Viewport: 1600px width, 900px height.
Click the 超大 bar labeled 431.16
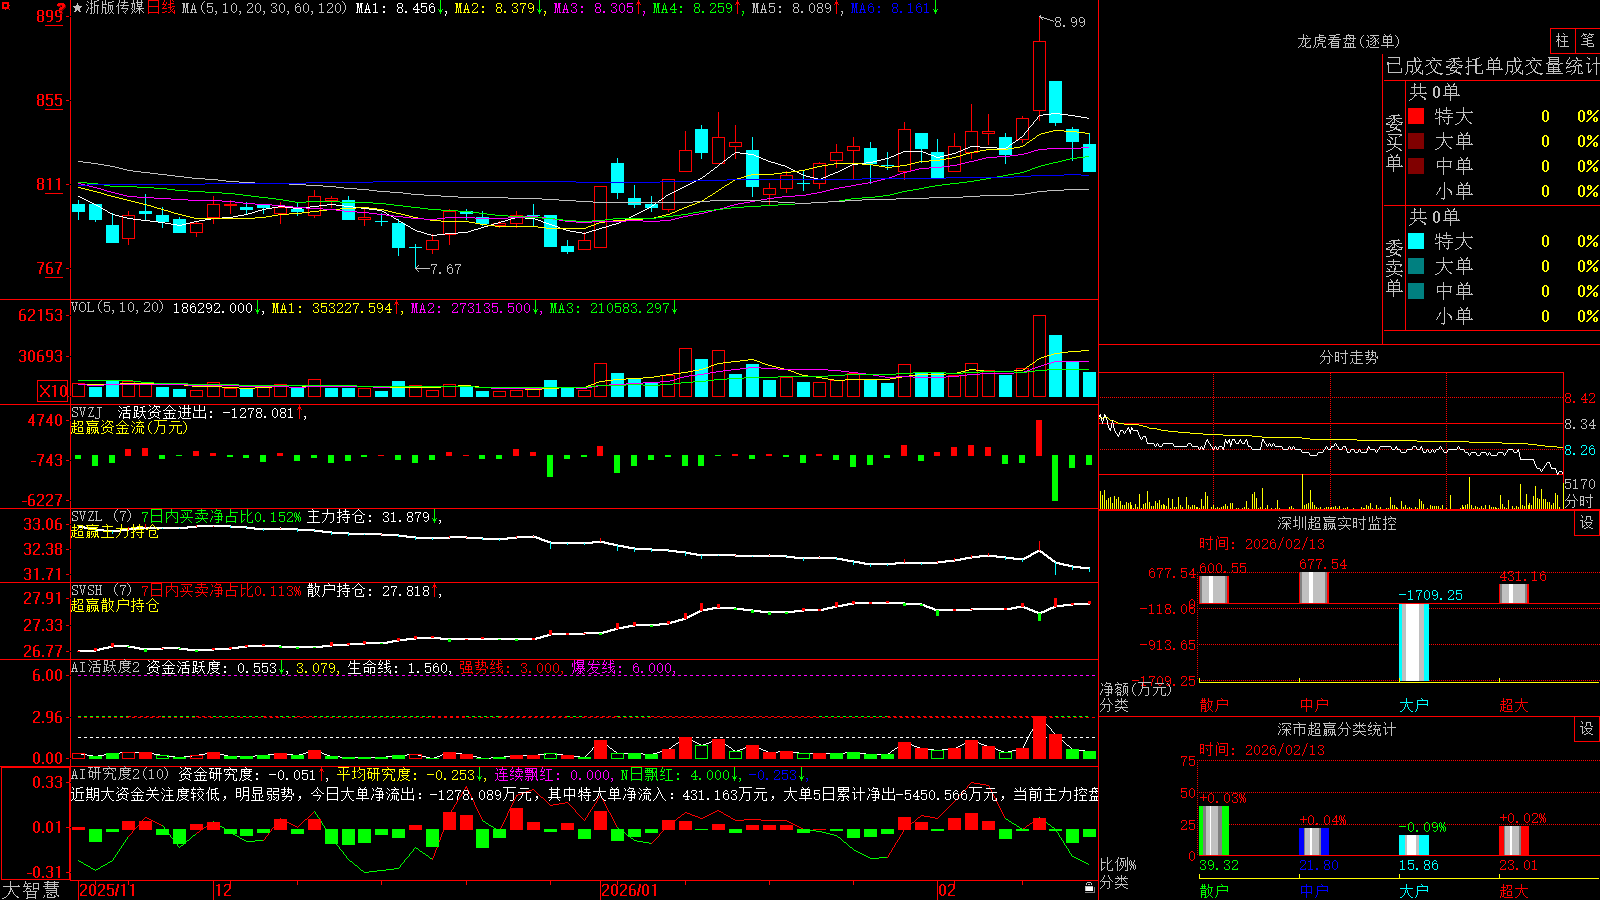coord(1514,593)
